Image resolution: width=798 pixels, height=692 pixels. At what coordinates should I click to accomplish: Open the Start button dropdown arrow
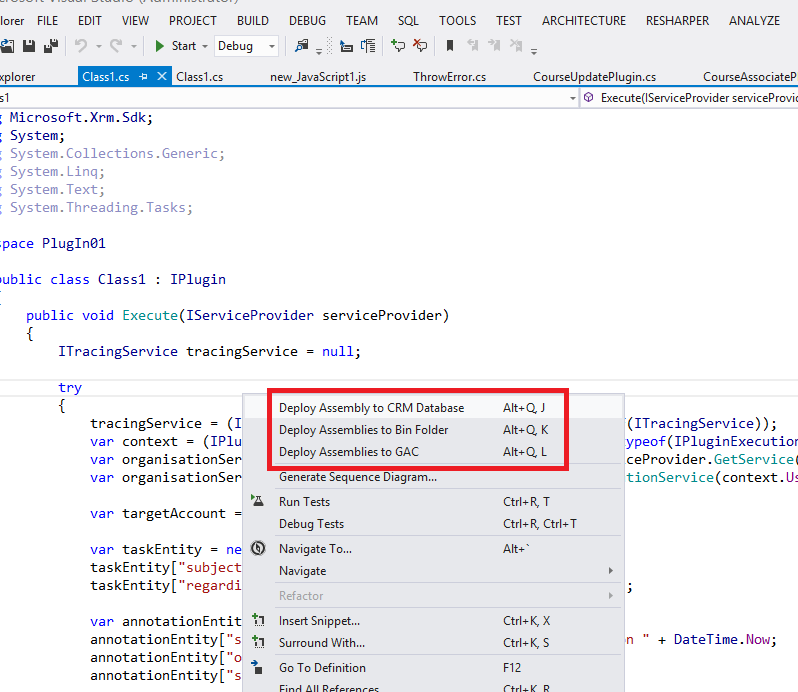click(205, 46)
